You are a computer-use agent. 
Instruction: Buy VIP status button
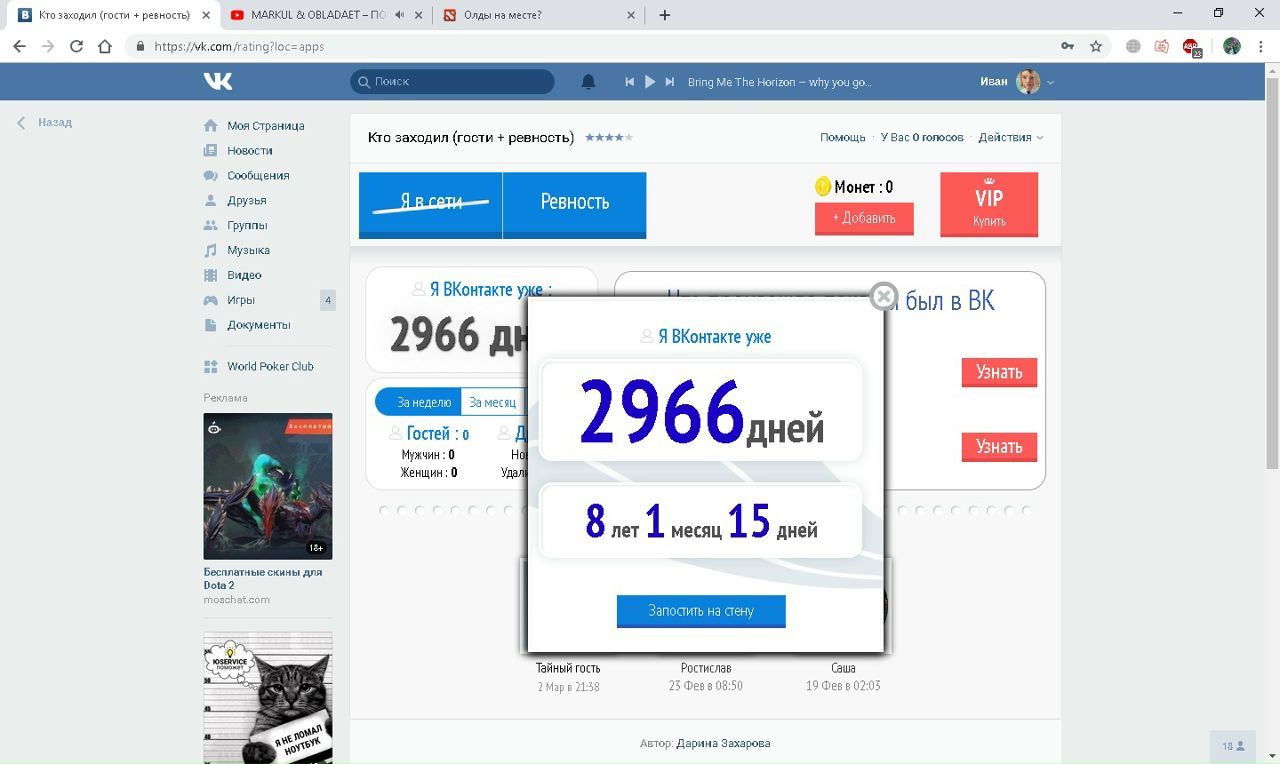click(x=988, y=204)
